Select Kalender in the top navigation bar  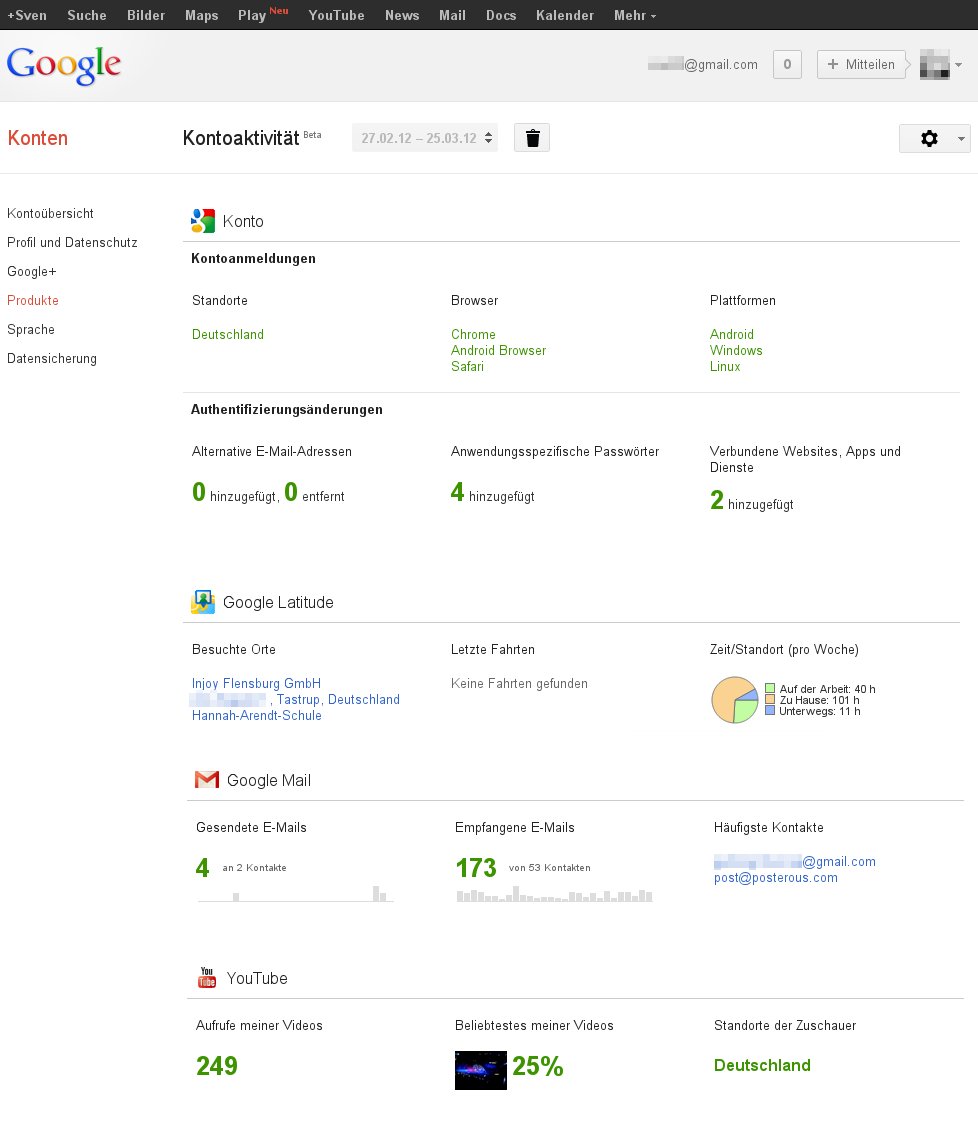tap(564, 15)
